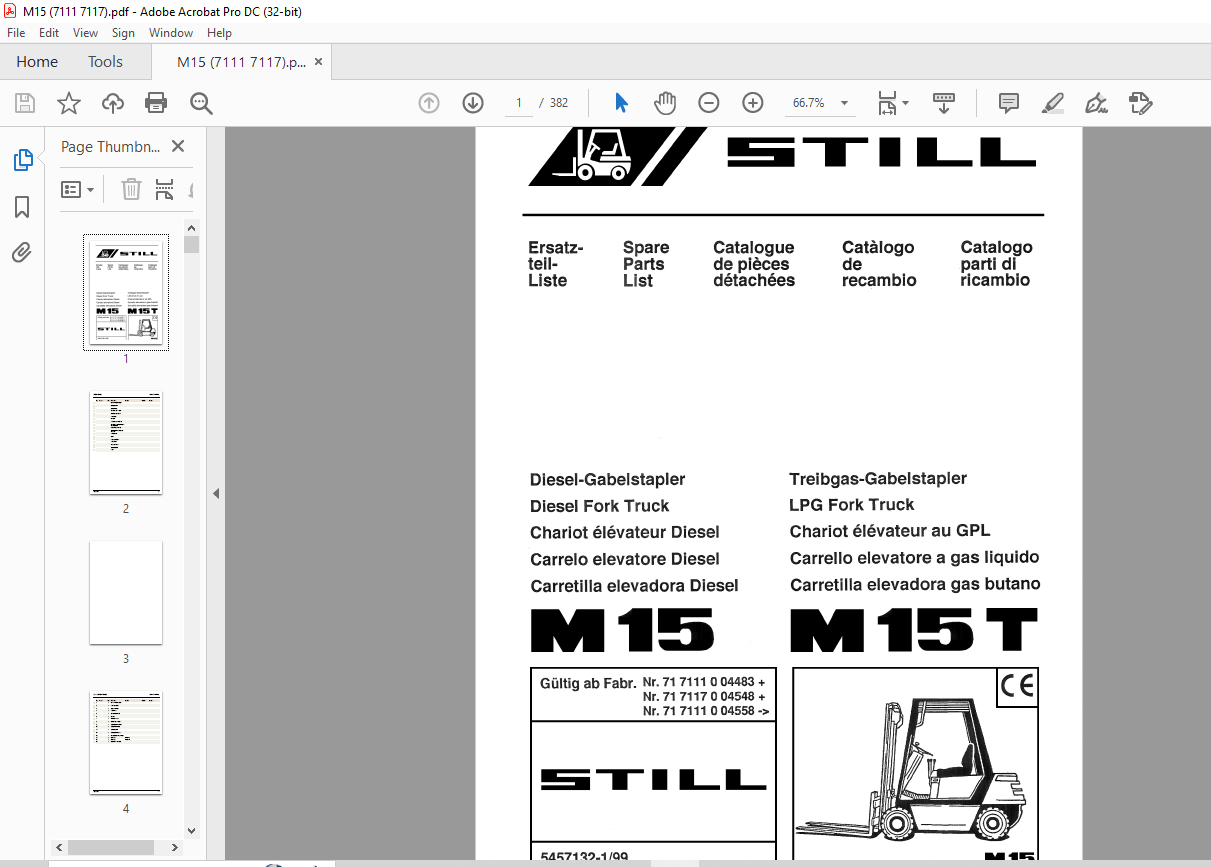The width and height of the screenshot is (1211, 867).
Task: Open the Sign menu
Action: click(123, 32)
